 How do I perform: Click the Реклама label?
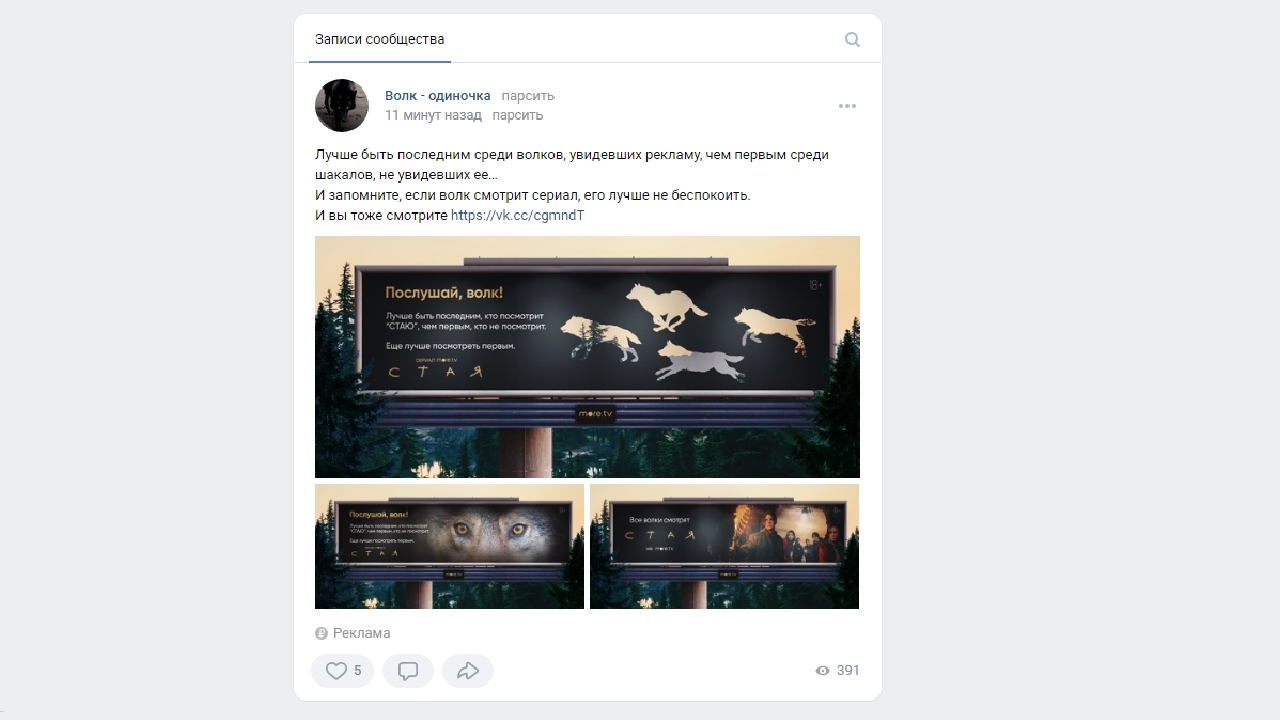tap(361, 634)
